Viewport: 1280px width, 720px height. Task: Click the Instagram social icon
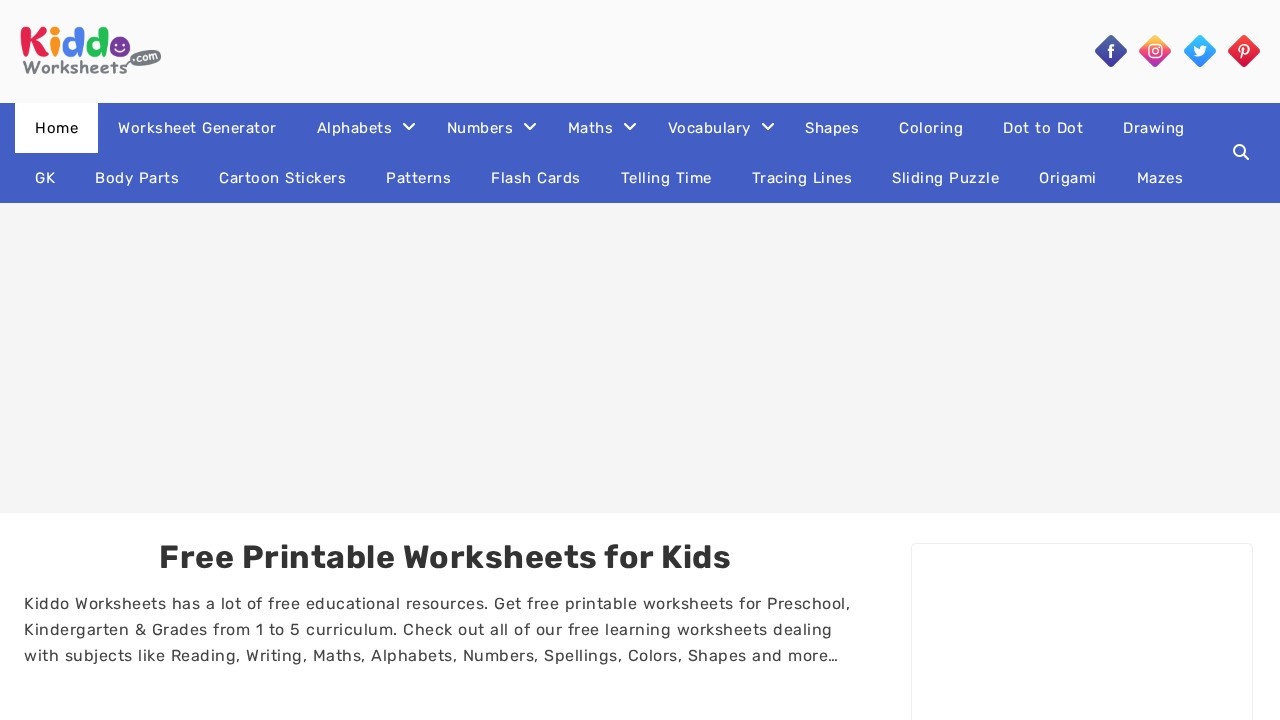[x=1155, y=51]
